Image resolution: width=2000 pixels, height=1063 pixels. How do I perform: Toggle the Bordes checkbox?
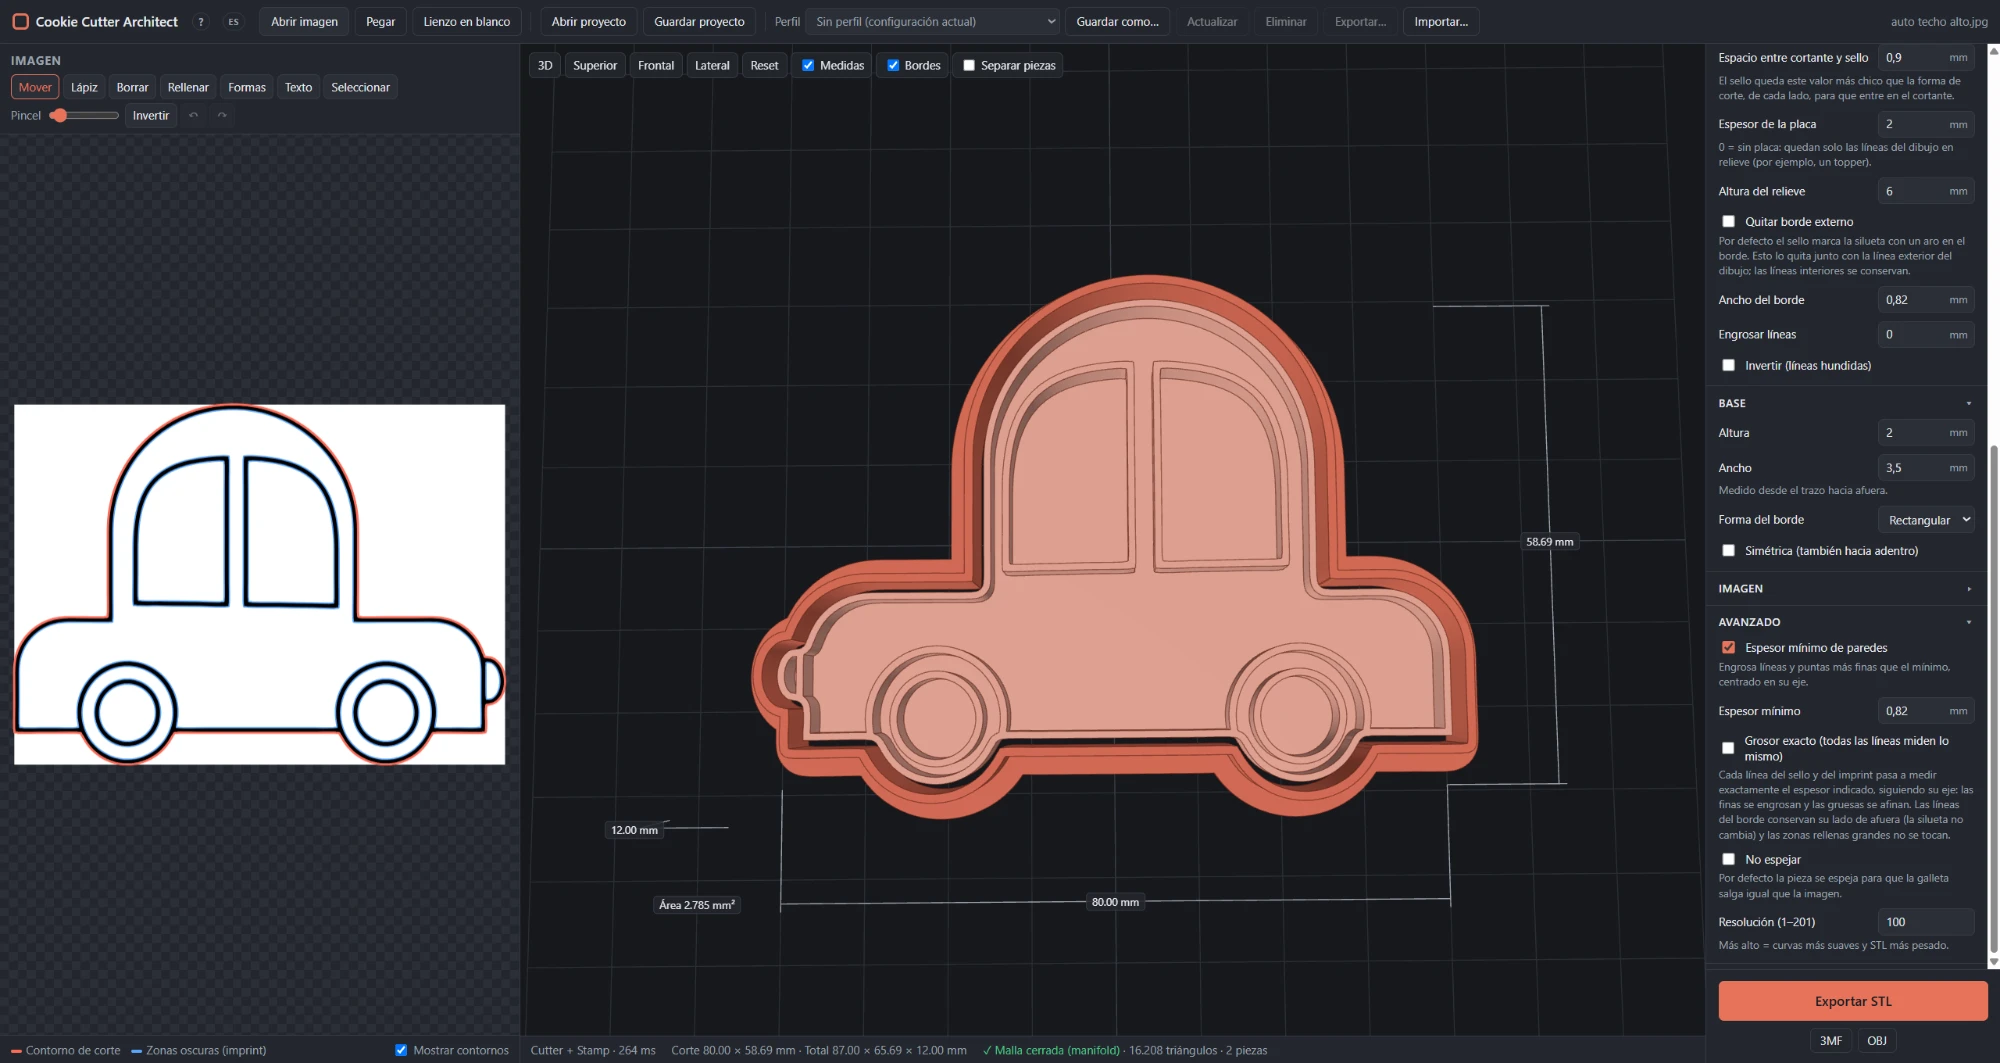coord(893,66)
